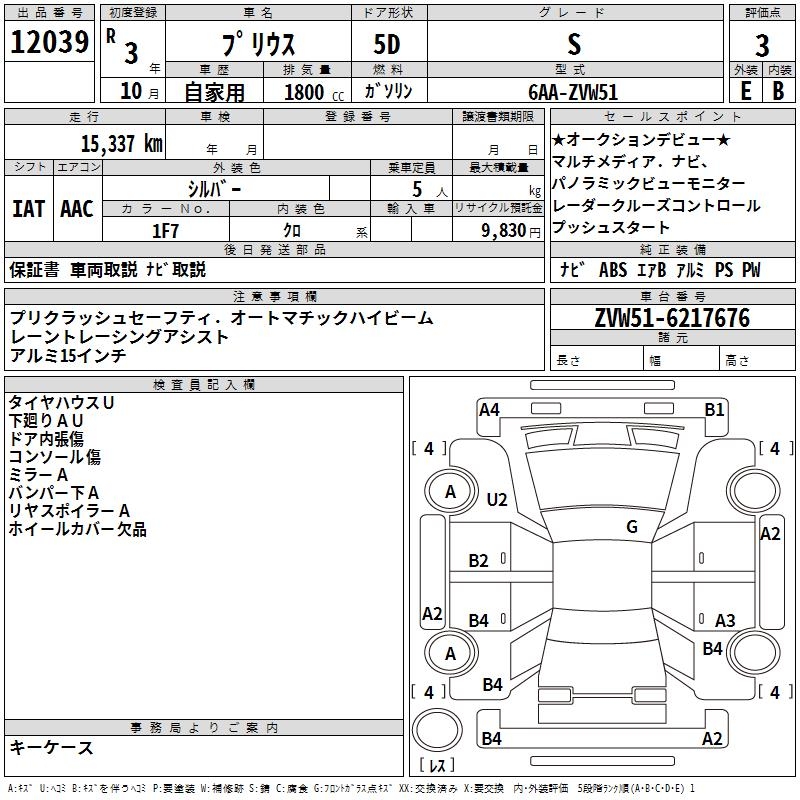Click the 長さ dimension field
The image size is (800, 800).
point(597,359)
